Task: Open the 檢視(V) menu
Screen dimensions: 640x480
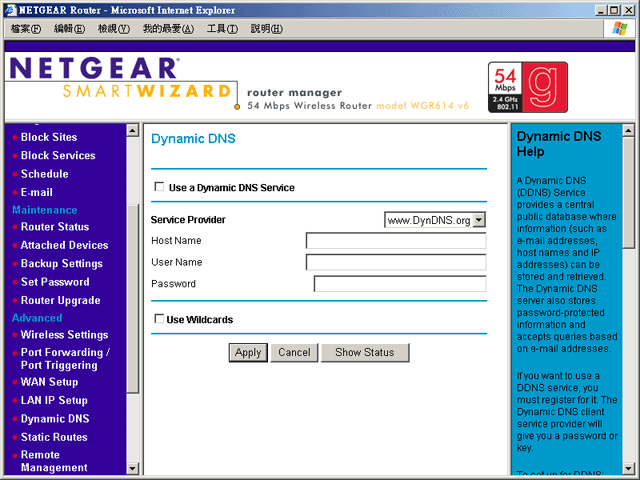Action: click(113, 29)
